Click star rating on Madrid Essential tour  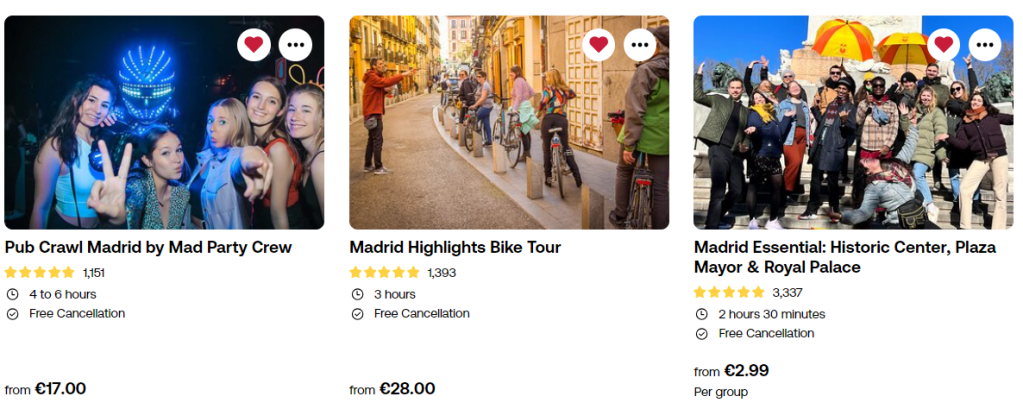click(x=729, y=292)
